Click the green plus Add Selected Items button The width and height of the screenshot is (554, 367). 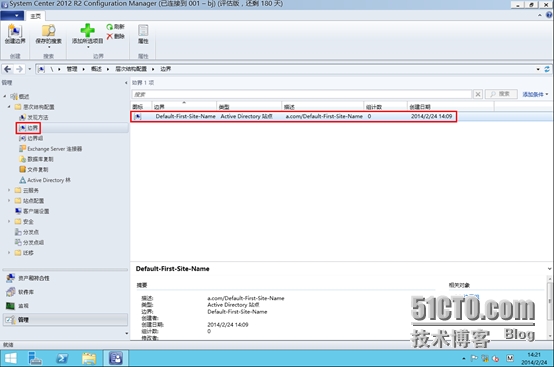pos(87,36)
